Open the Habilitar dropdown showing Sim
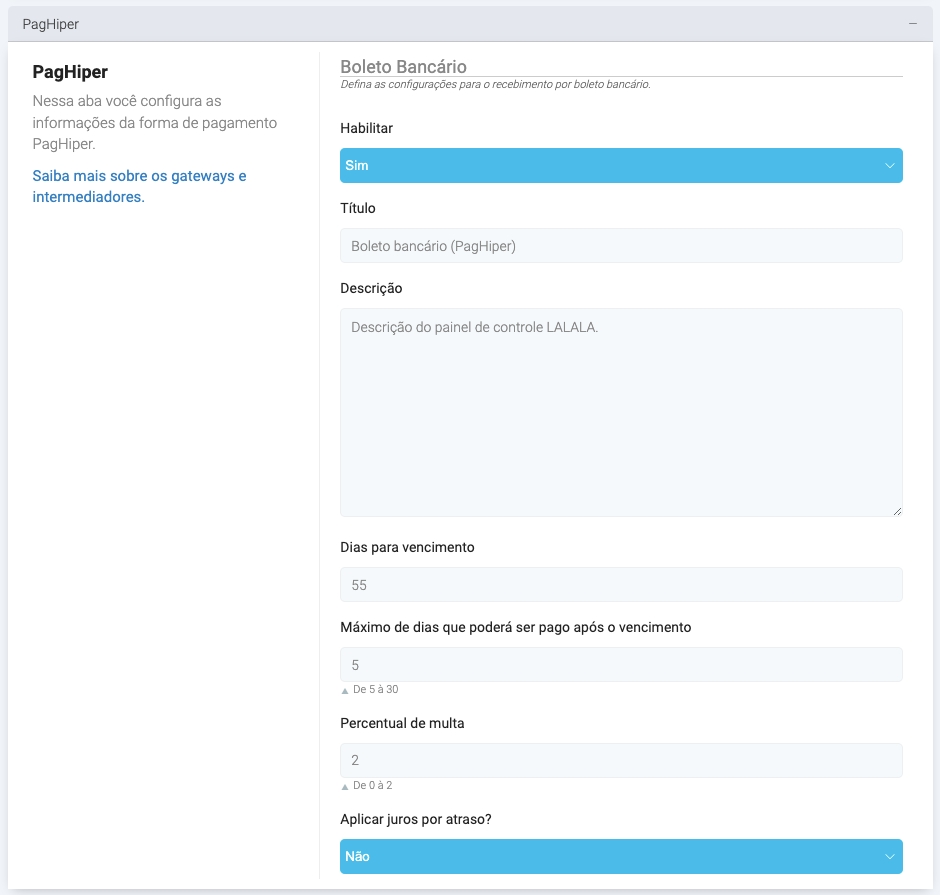The image size is (940, 895). [621, 166]
